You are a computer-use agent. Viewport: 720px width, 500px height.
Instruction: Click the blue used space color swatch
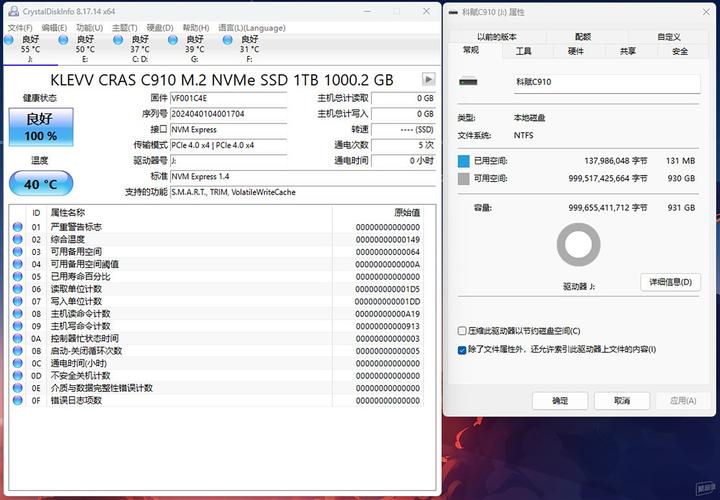(464, 161)
